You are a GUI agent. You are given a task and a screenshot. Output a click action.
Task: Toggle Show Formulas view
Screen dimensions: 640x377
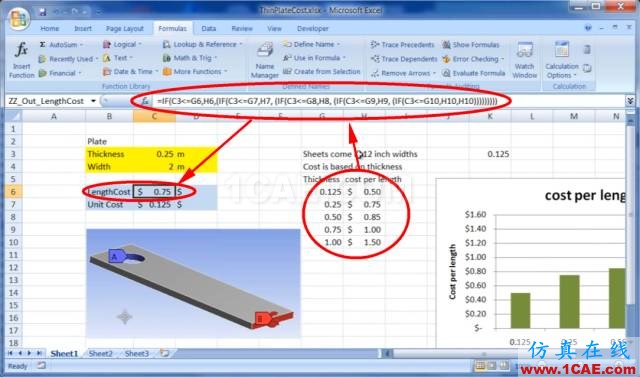[x=471, y=44]
